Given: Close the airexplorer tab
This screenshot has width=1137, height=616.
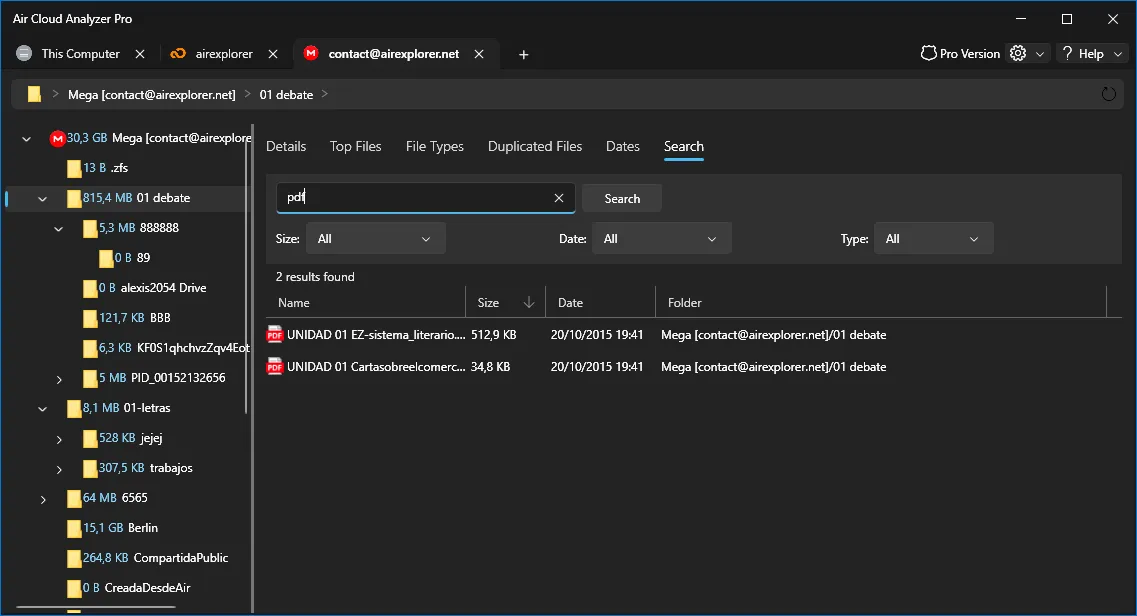Looking at the screenshot, I should [273, 54].
